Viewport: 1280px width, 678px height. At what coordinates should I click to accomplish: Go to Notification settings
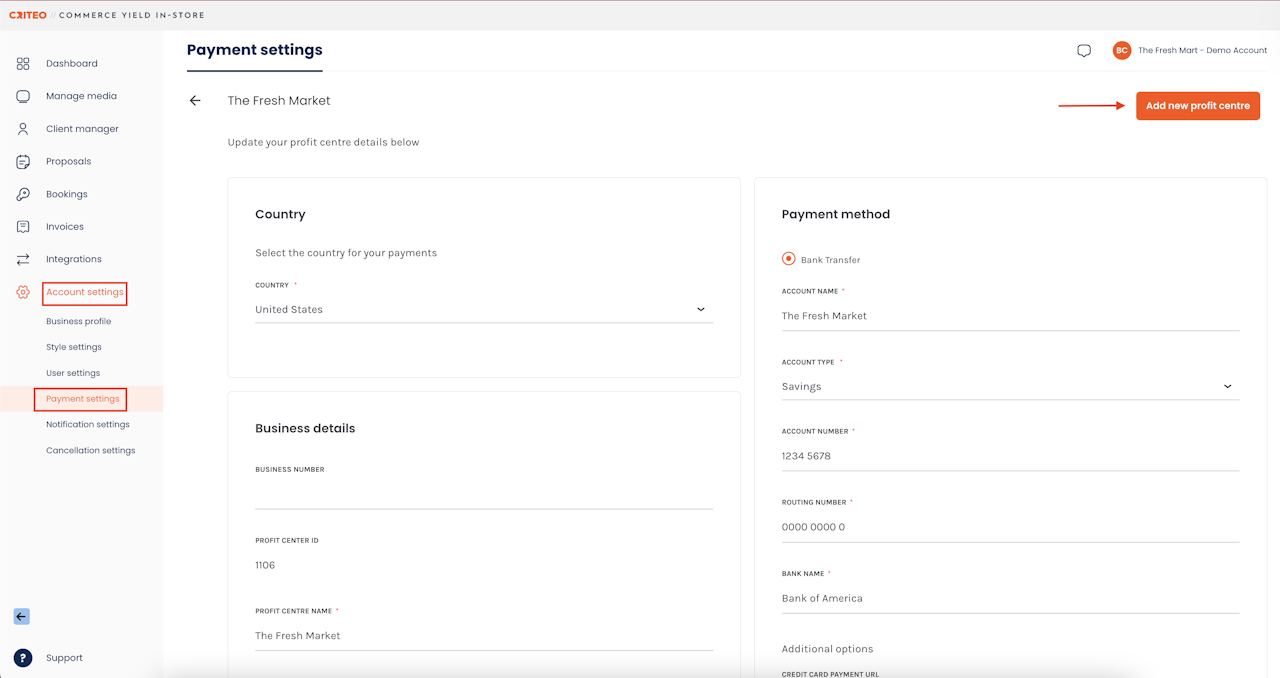(88, 425)
